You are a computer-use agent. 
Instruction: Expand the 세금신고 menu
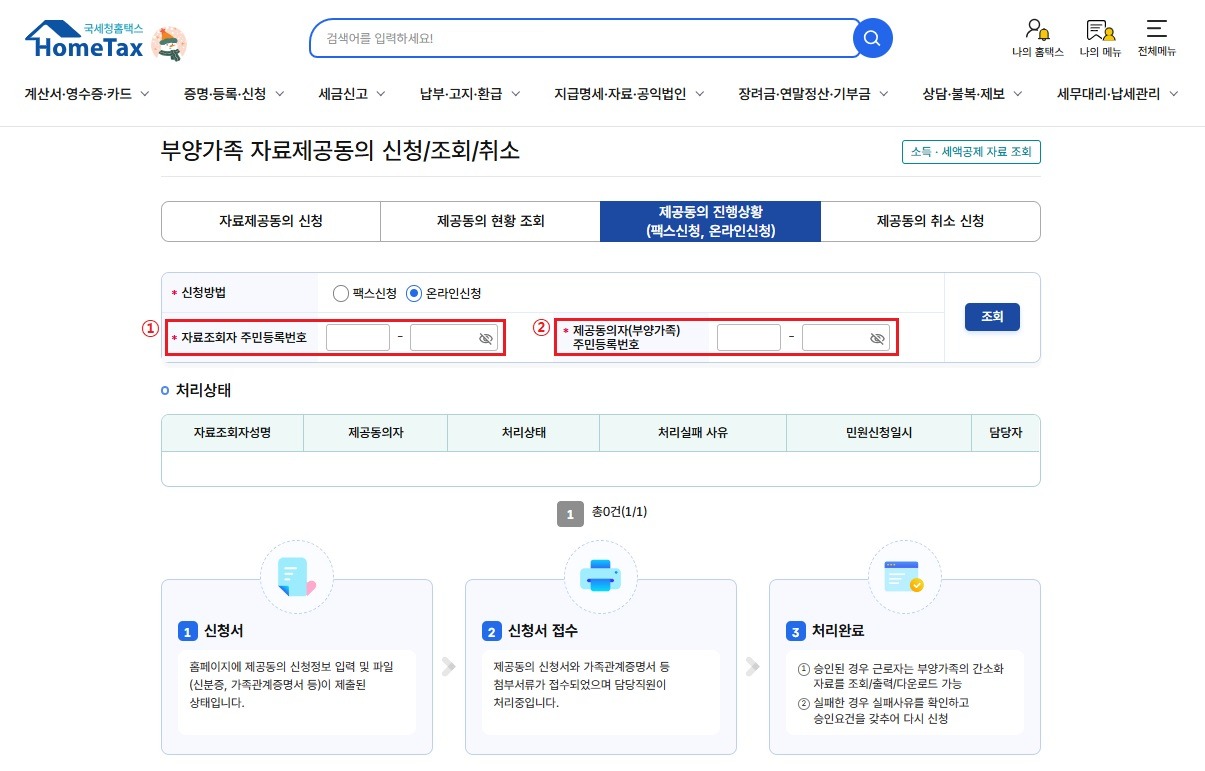point(351,94)
